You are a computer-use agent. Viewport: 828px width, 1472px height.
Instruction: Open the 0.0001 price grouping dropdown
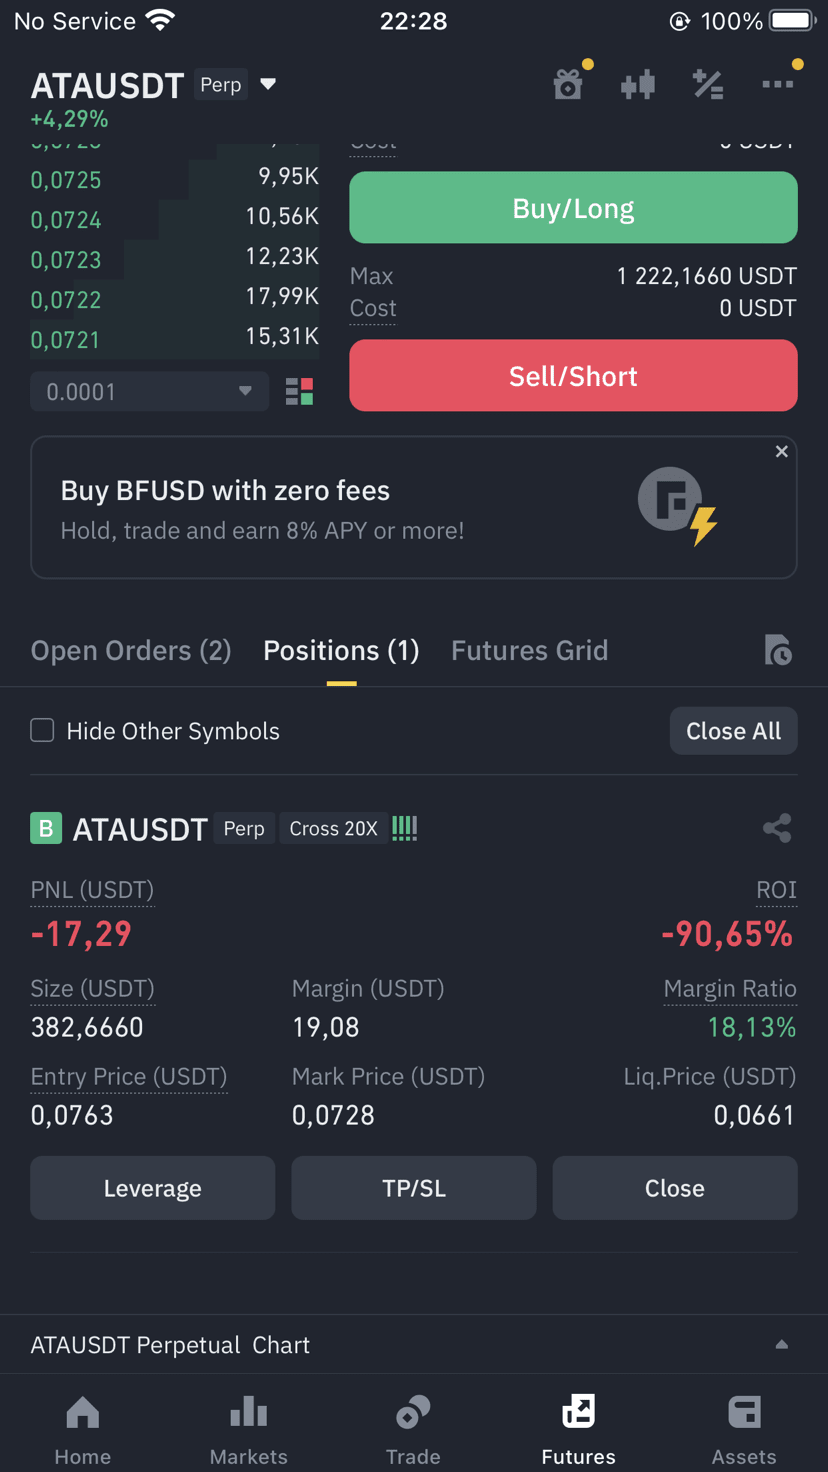[150, 392]
